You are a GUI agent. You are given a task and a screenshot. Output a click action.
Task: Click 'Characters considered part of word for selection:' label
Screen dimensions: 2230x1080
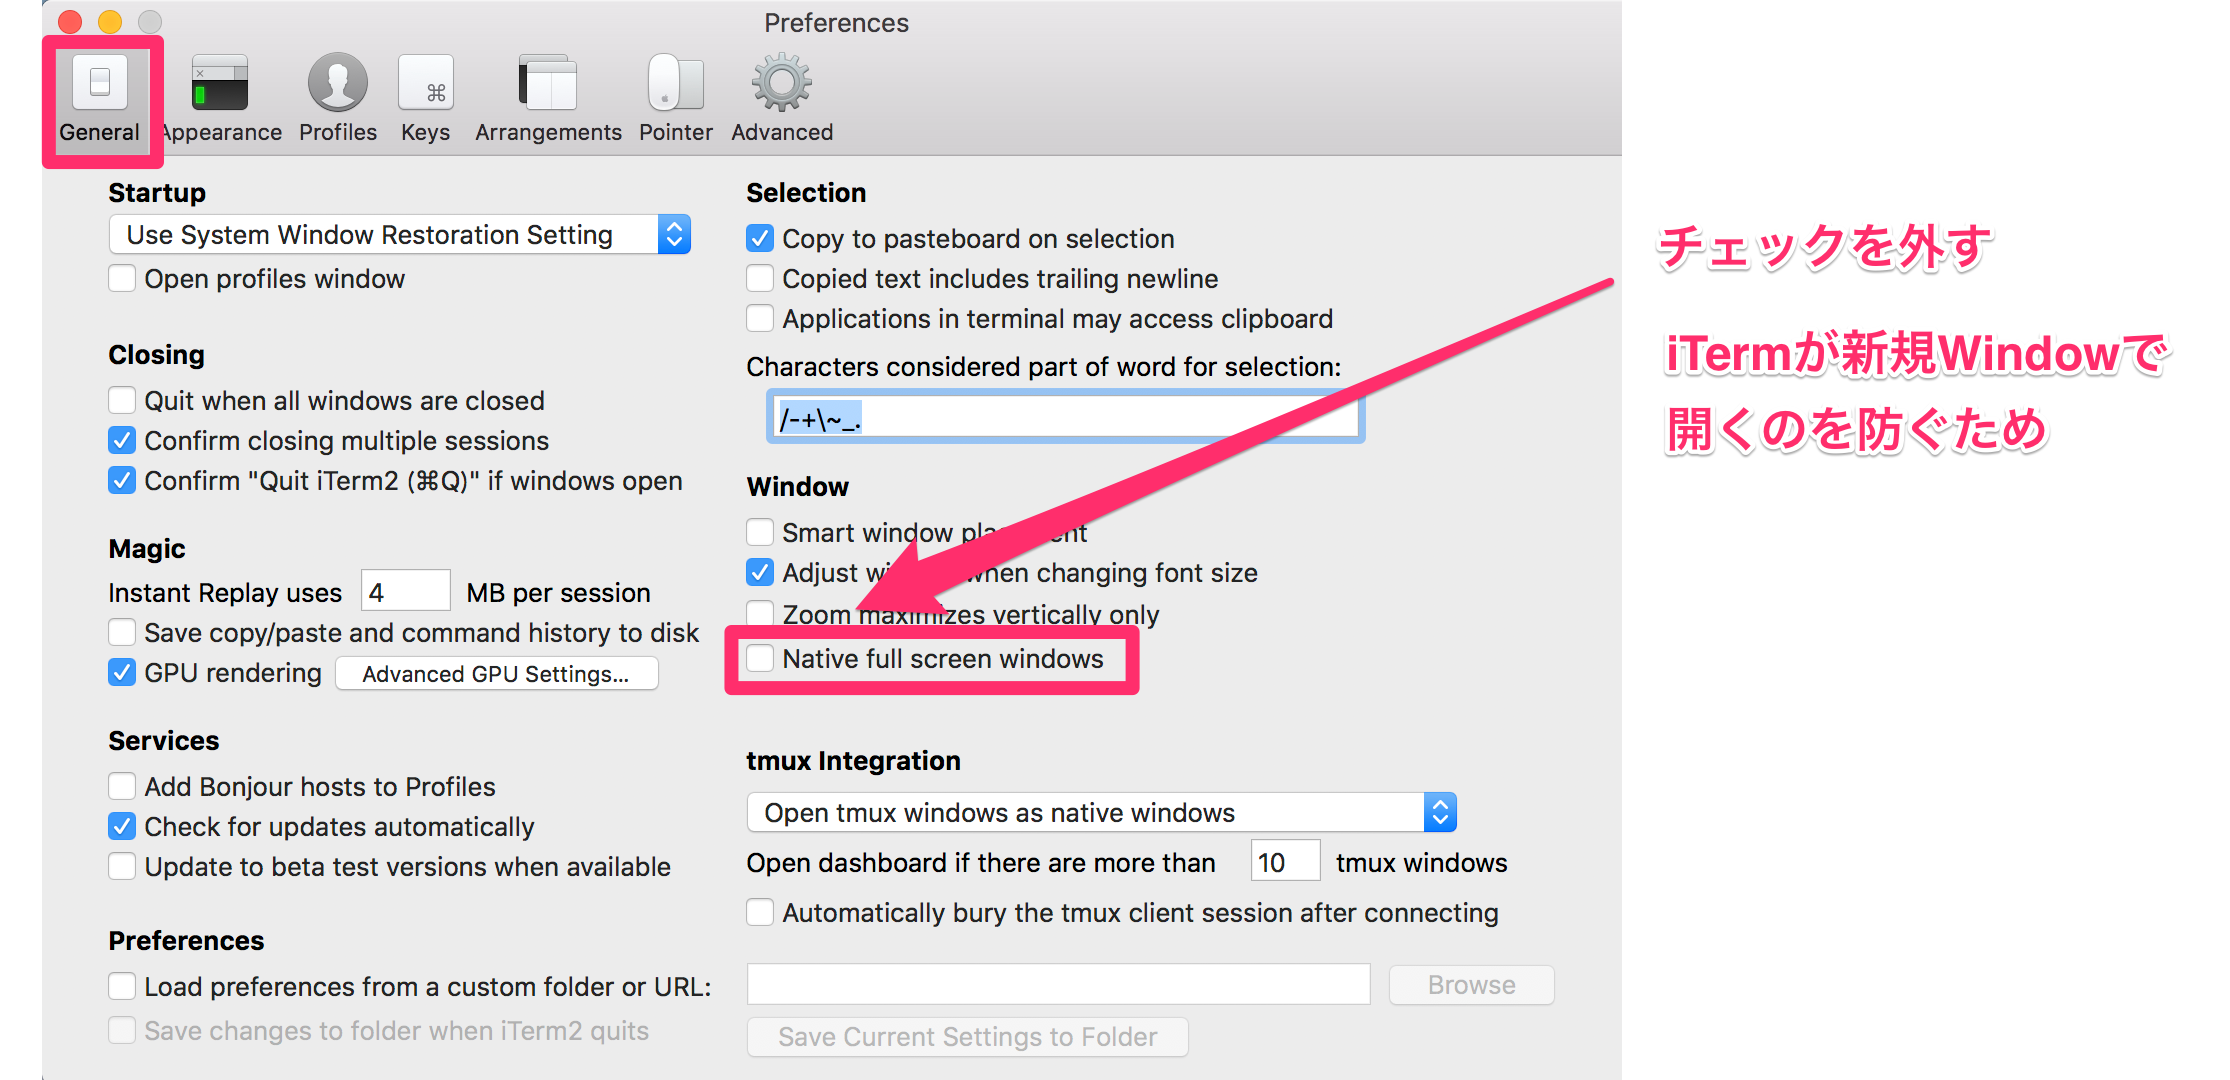point(1044,367)
